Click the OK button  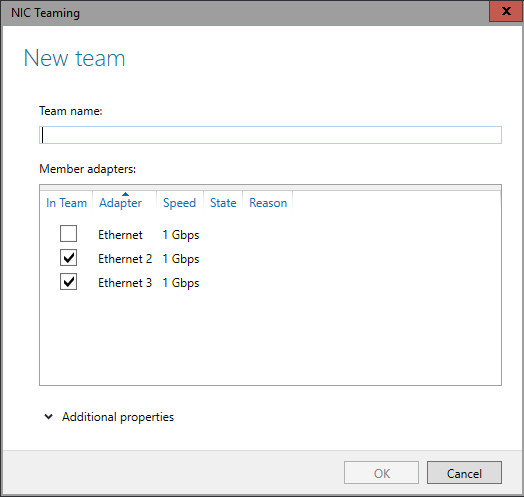pos(381,473)
